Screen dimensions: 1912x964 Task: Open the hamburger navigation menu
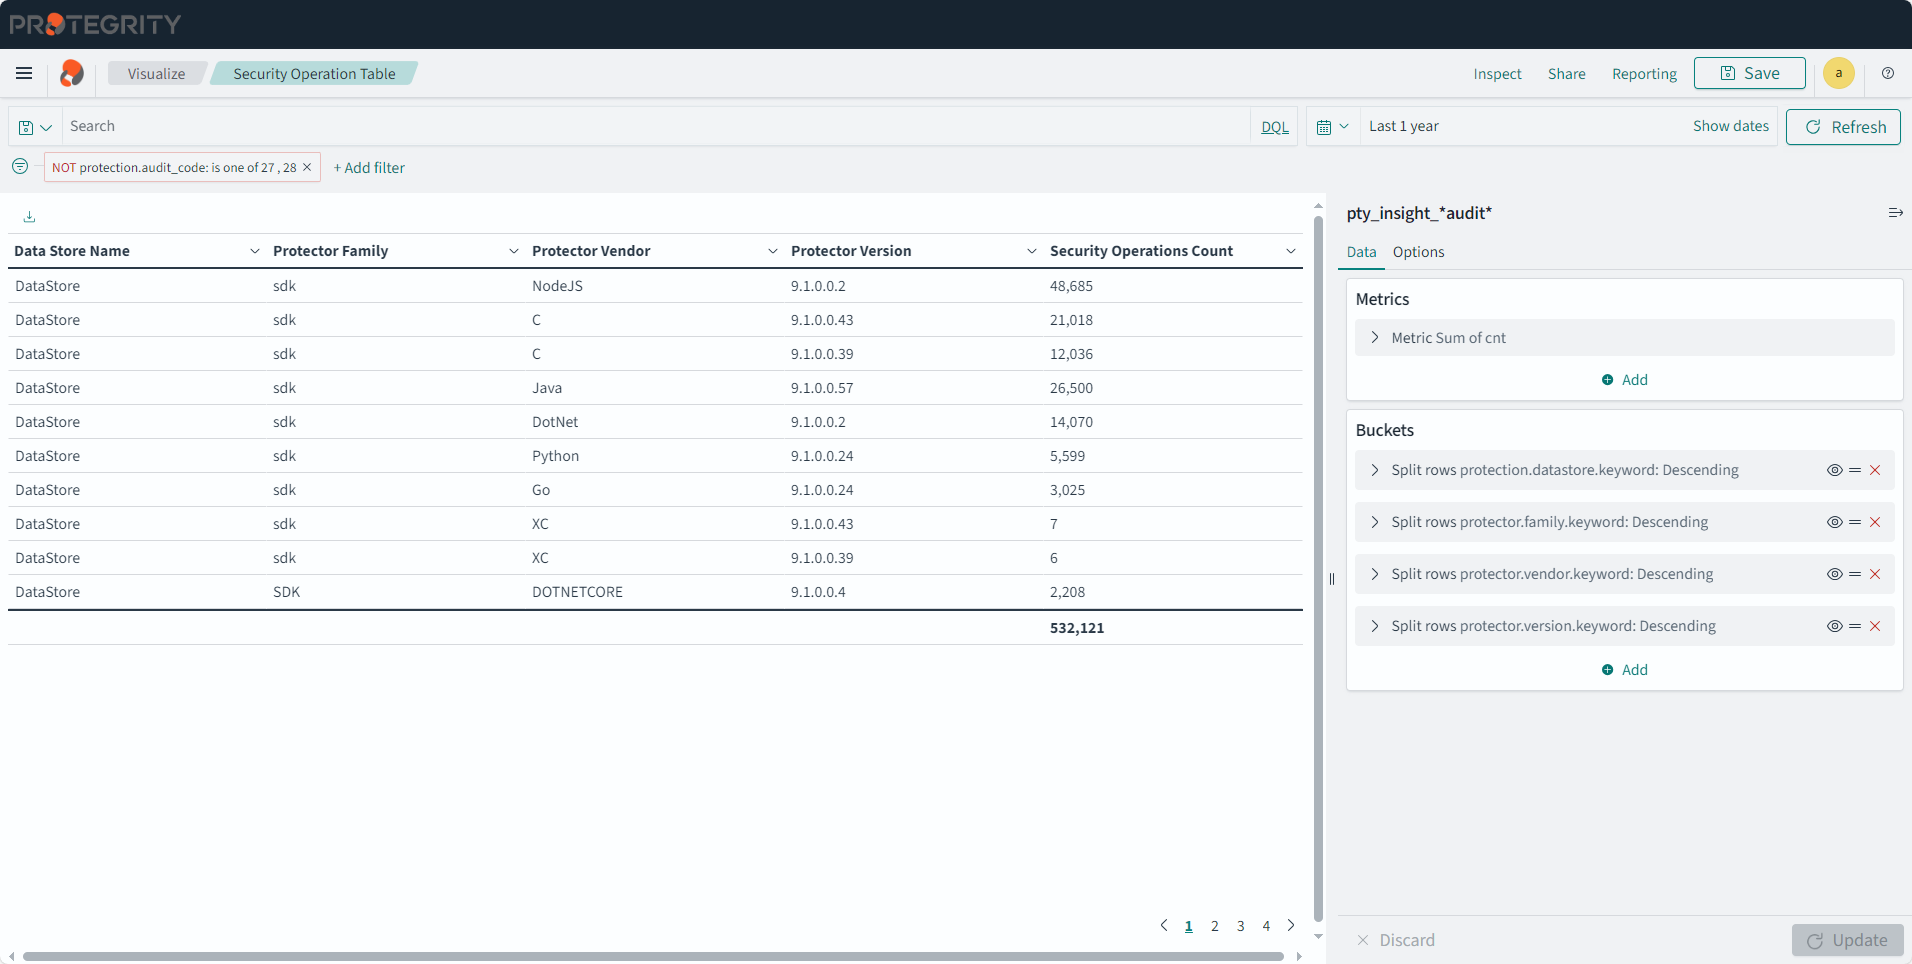coord(24,73)
